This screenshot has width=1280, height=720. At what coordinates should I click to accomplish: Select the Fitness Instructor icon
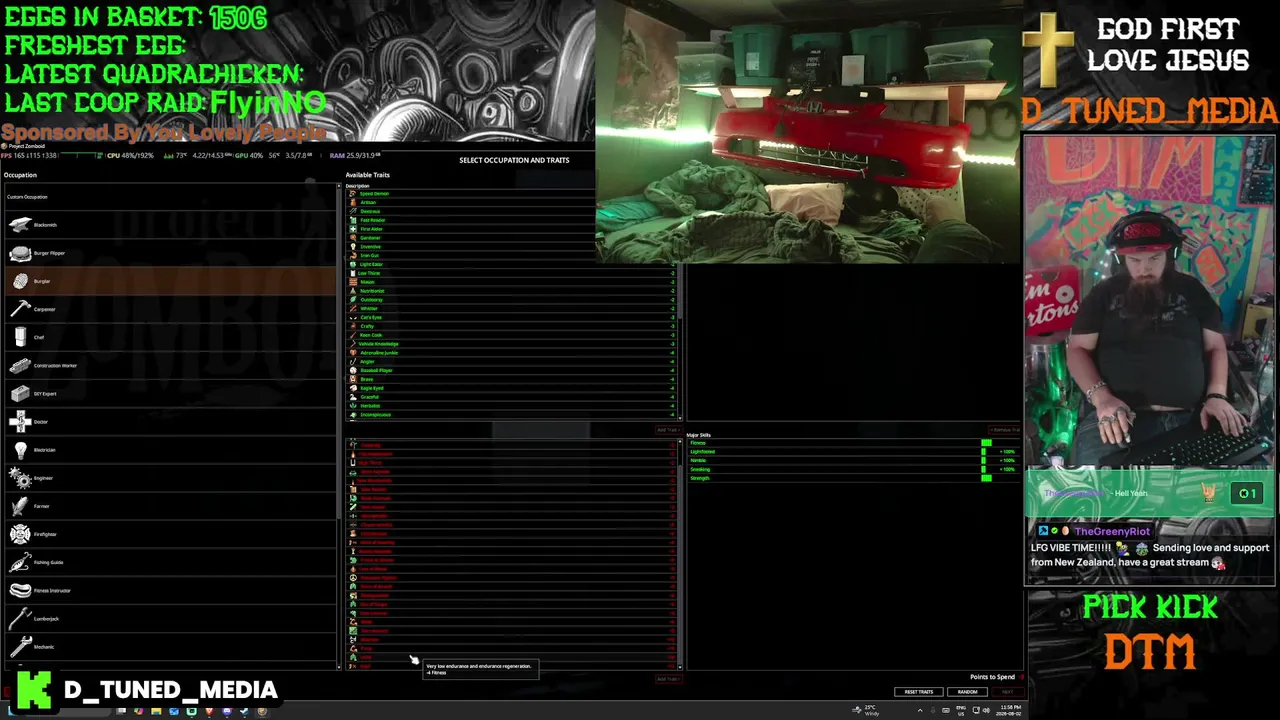pyautogui.click(x=20, y=590)
